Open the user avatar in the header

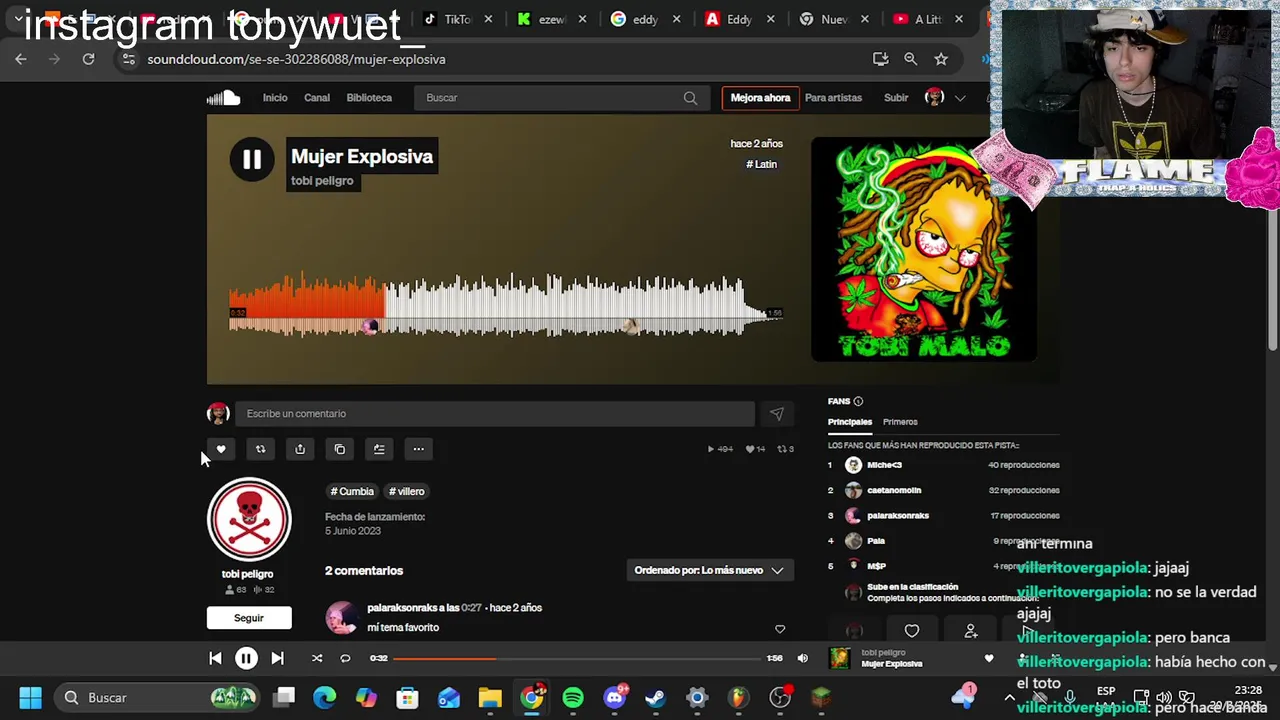934,97
